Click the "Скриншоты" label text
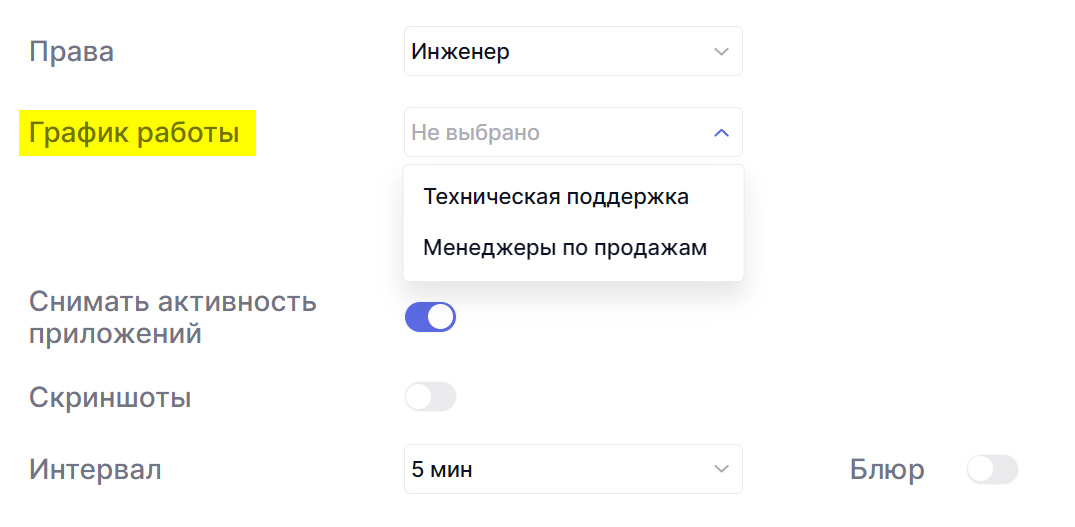The height and width of the screenshot is (527, 1075). [x=110, y=398]
